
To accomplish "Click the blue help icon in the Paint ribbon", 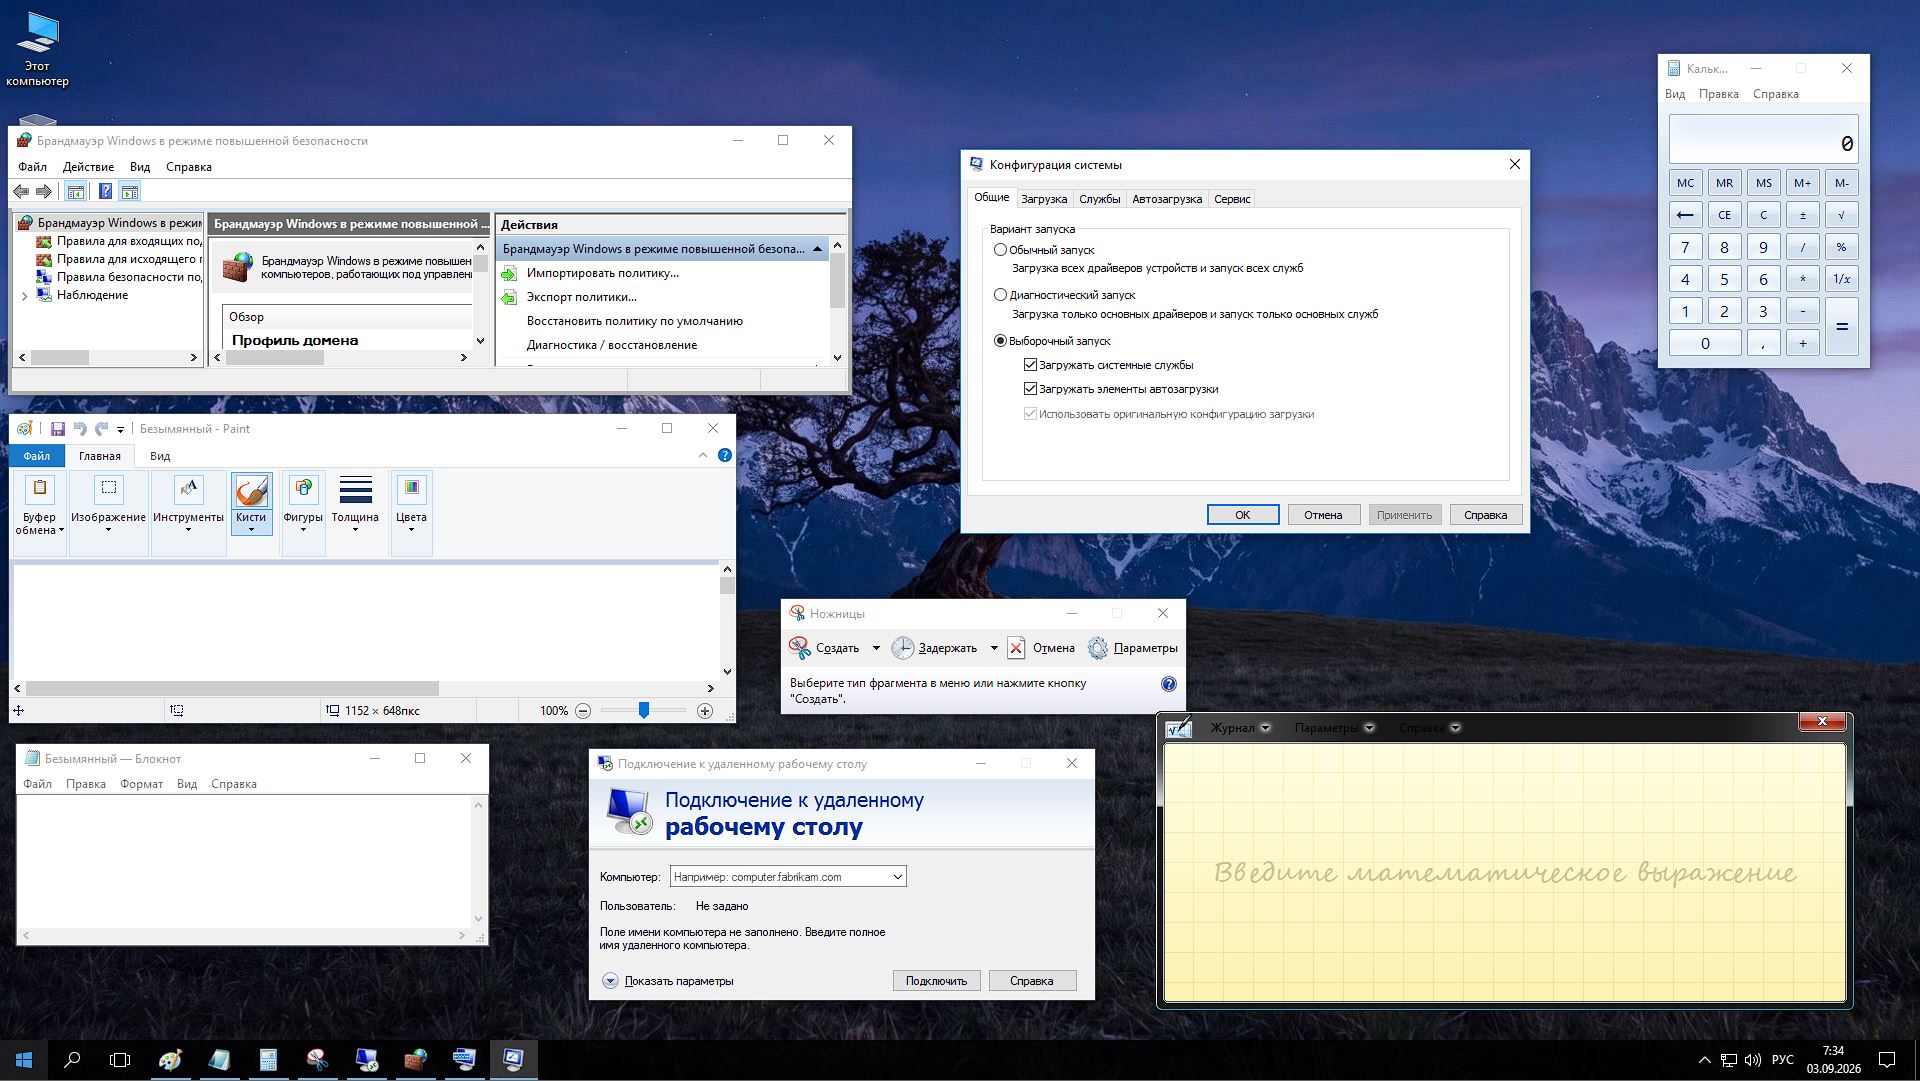I will 725,455.
